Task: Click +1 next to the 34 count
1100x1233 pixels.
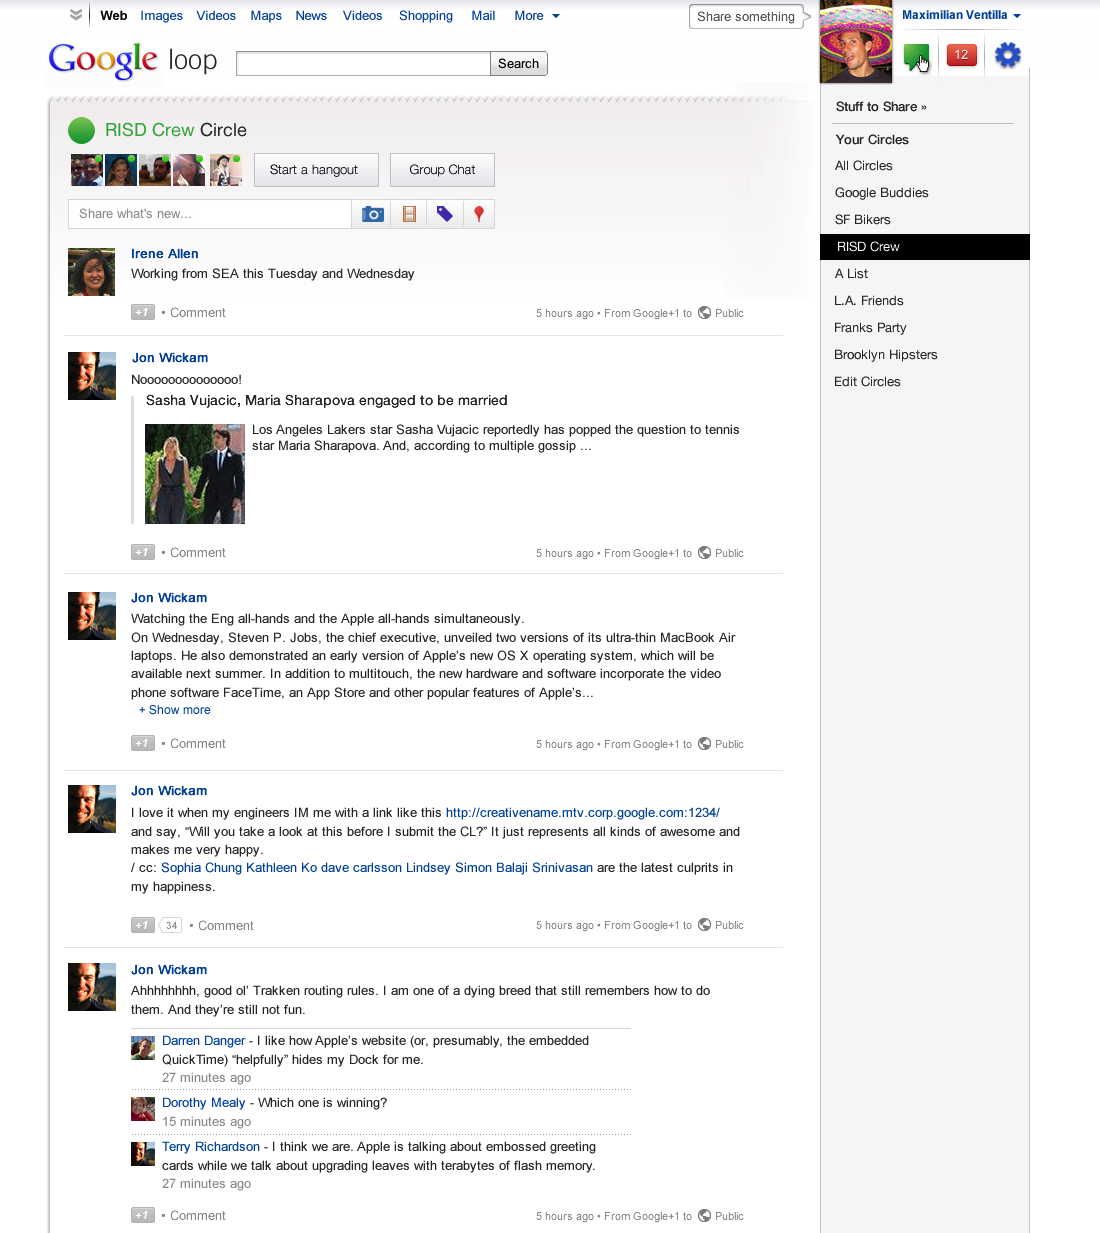Action: point(143,926)
